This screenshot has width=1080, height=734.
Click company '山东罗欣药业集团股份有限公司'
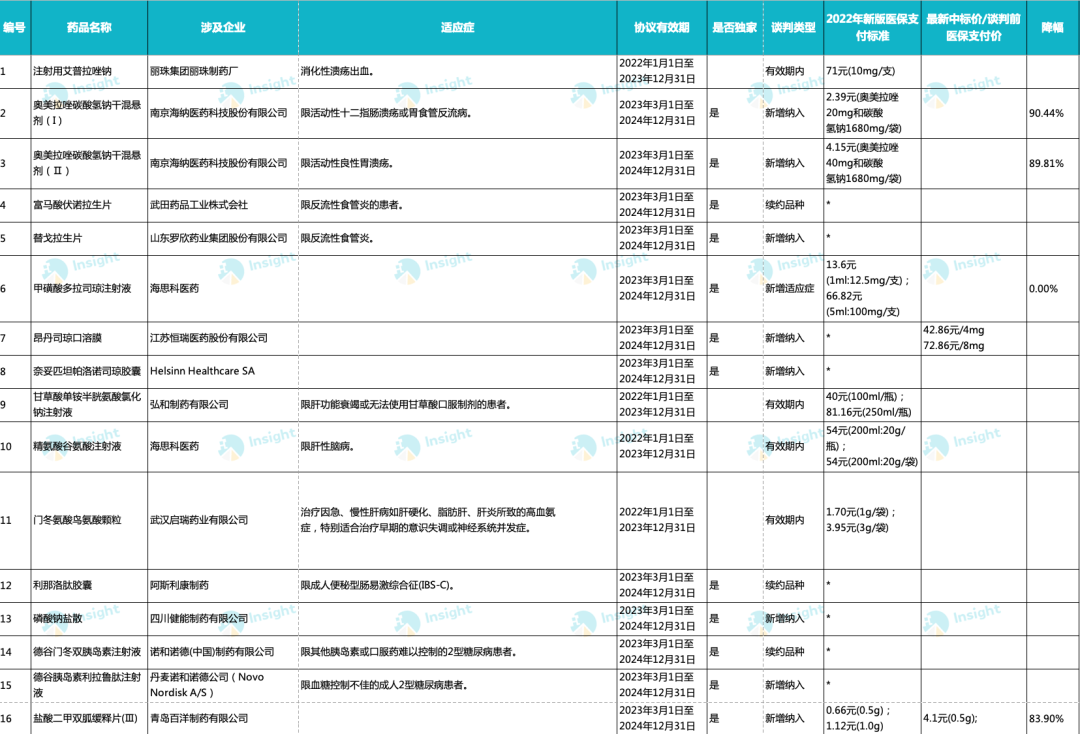point(218,238)
